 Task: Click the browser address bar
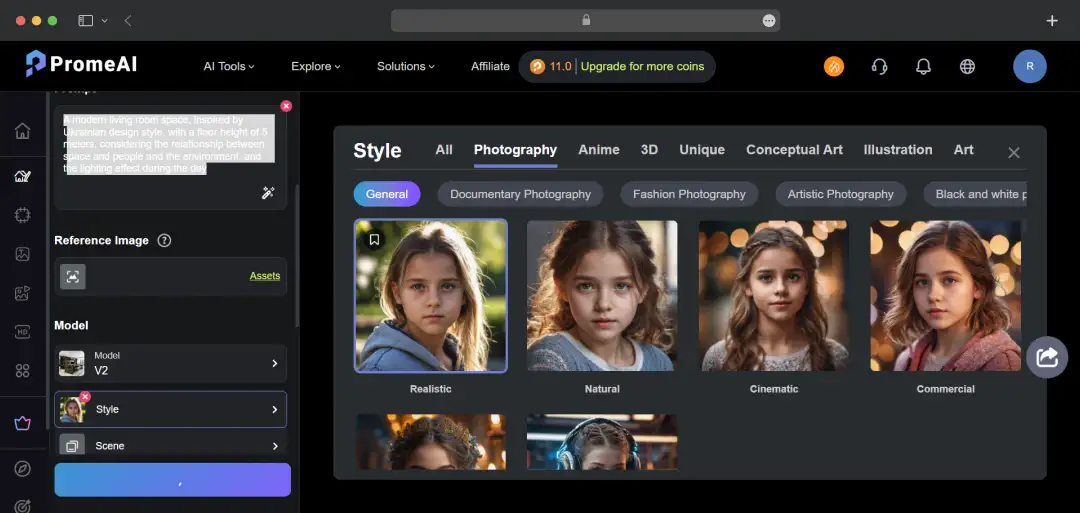click(585, 21)
